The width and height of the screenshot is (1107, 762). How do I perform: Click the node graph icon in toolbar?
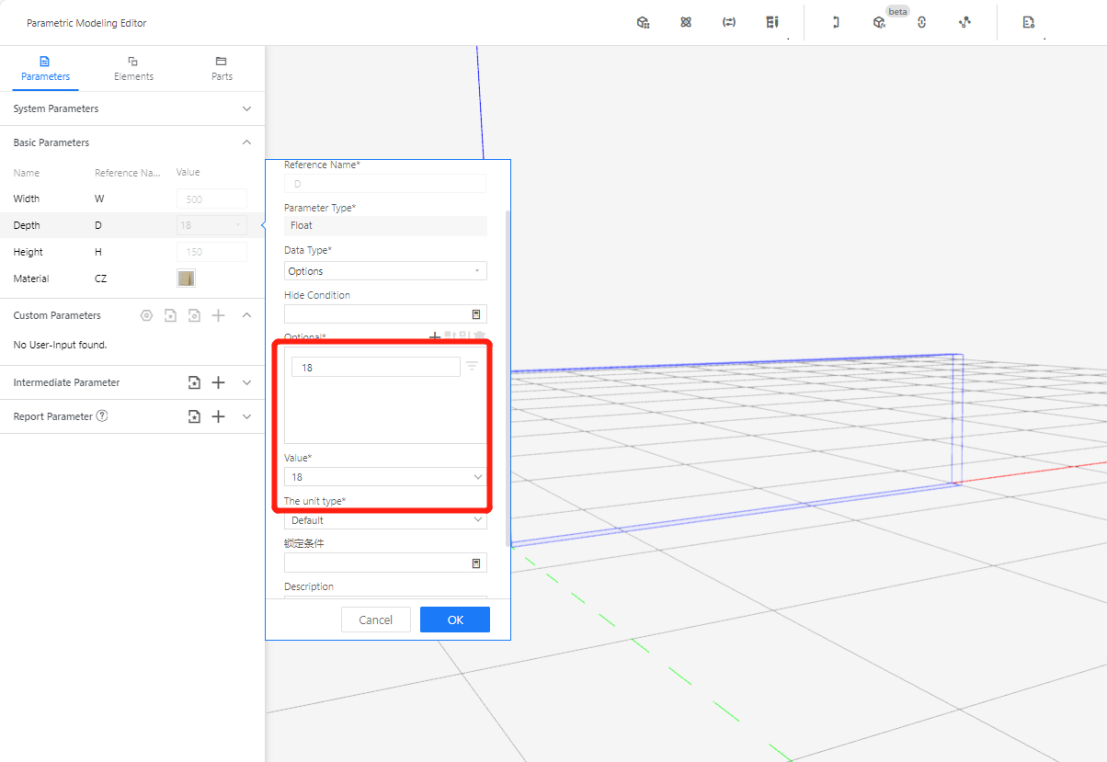pos(964,22)
